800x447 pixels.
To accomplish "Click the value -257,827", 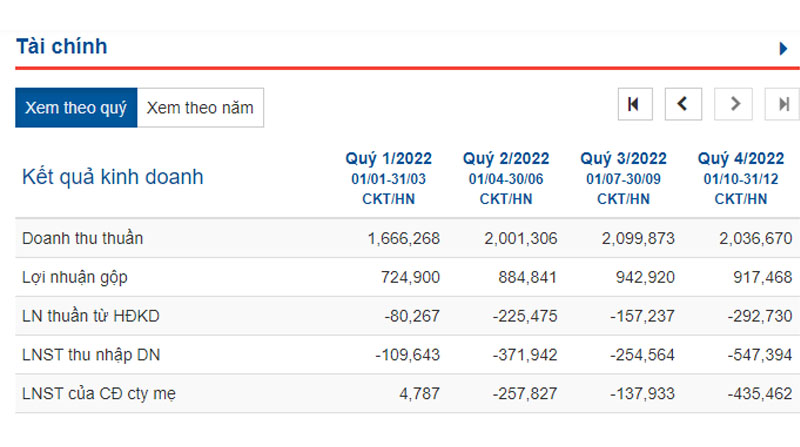I will pos(525,393).
